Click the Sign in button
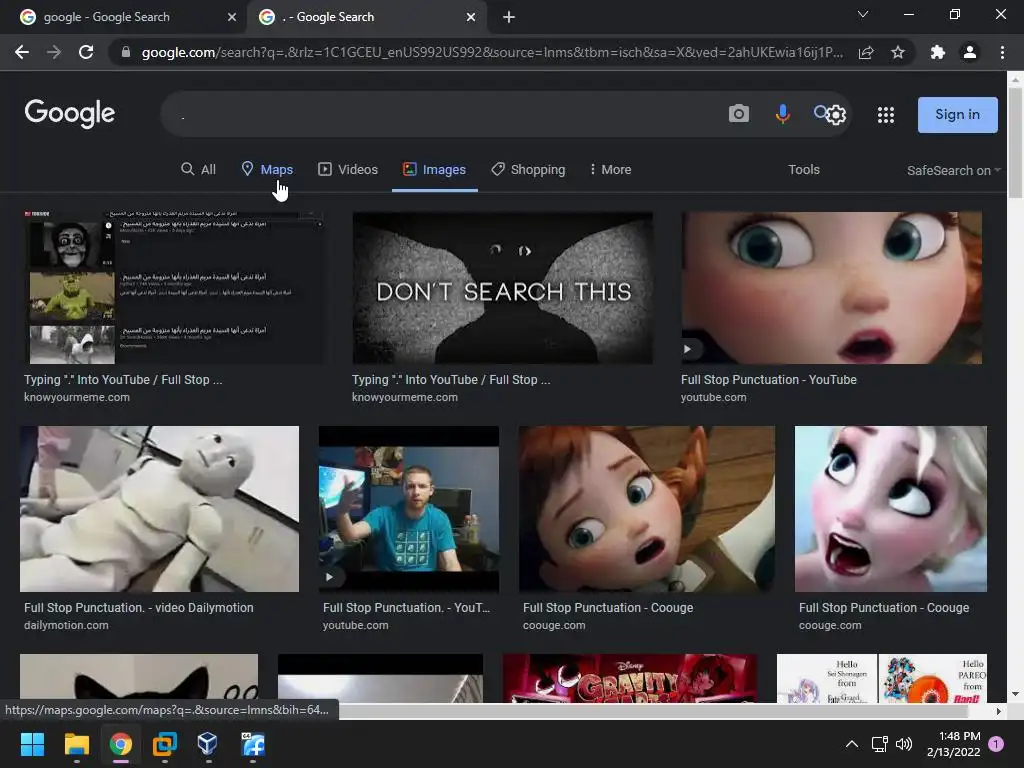Viewport: 1024px width, 768px height. (957, 115)
